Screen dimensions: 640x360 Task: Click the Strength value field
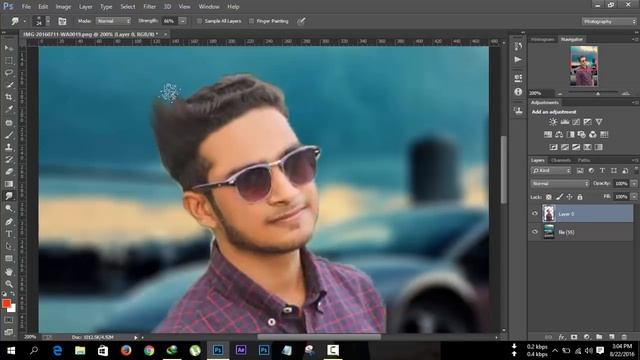tap(169, 21)
